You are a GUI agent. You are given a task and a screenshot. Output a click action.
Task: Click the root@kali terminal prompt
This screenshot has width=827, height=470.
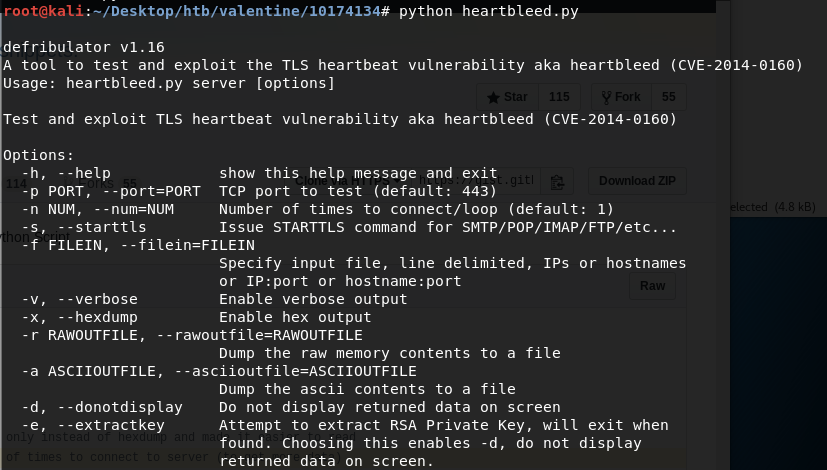(40, 12)
